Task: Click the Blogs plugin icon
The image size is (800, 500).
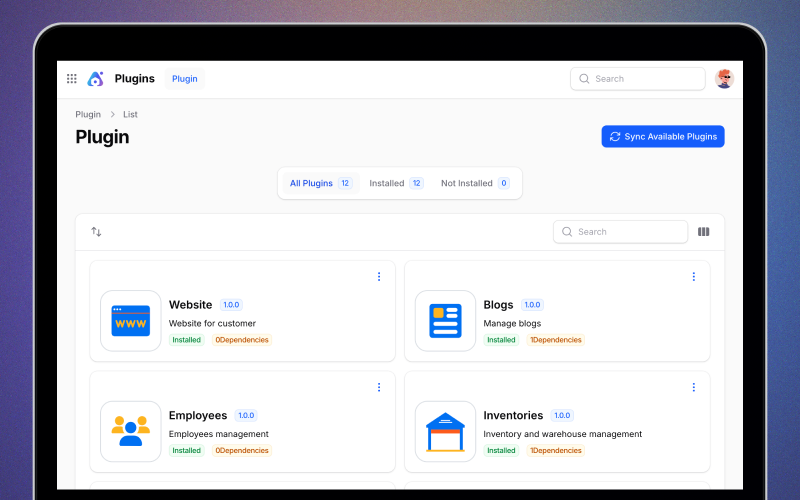Action: click(445, 321)
